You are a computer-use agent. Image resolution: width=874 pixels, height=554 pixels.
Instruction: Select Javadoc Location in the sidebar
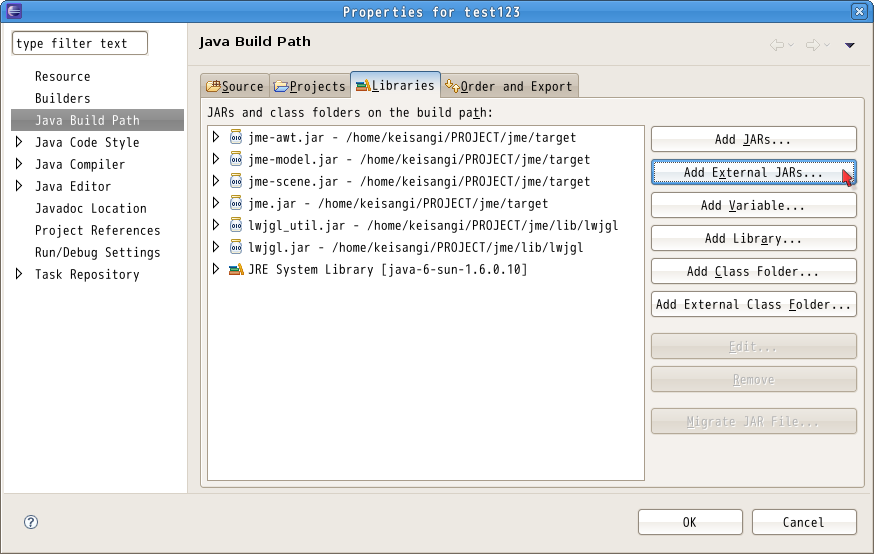coord(90,208)
